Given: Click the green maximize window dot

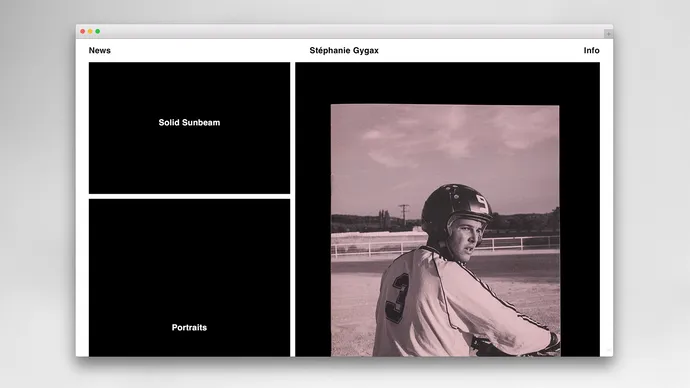Looking at the screenshot, I should click(x=98, y=31).
